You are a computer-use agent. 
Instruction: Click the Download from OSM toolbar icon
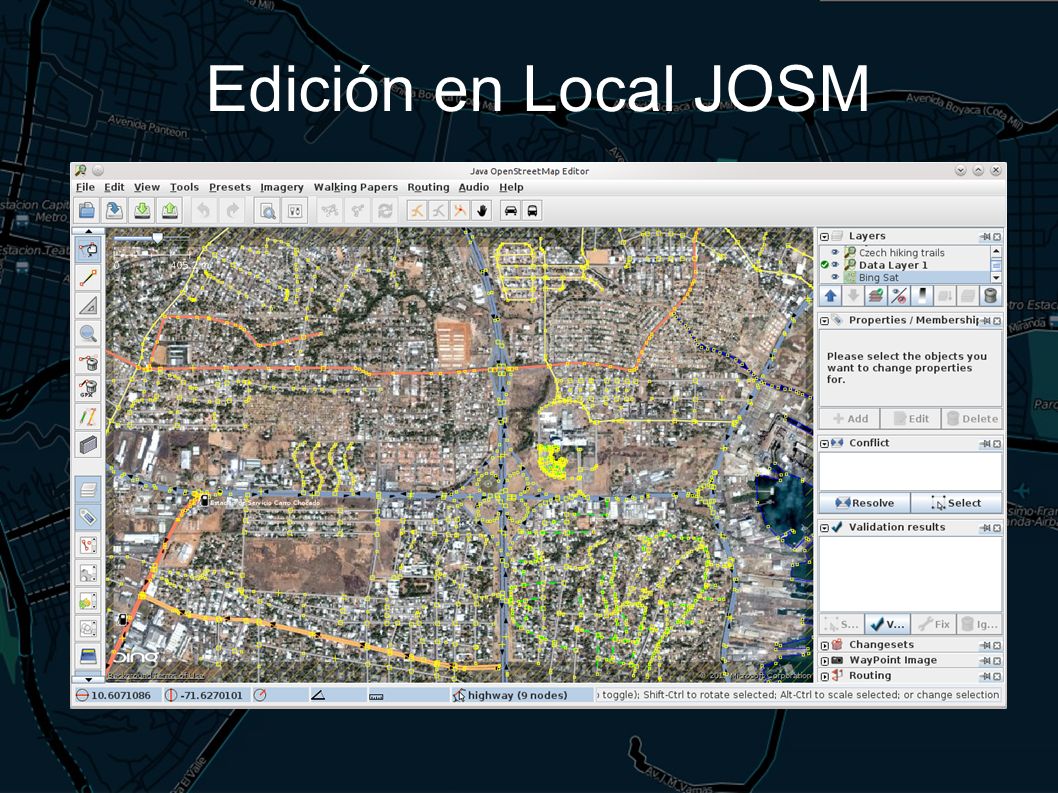click(142, 211)
